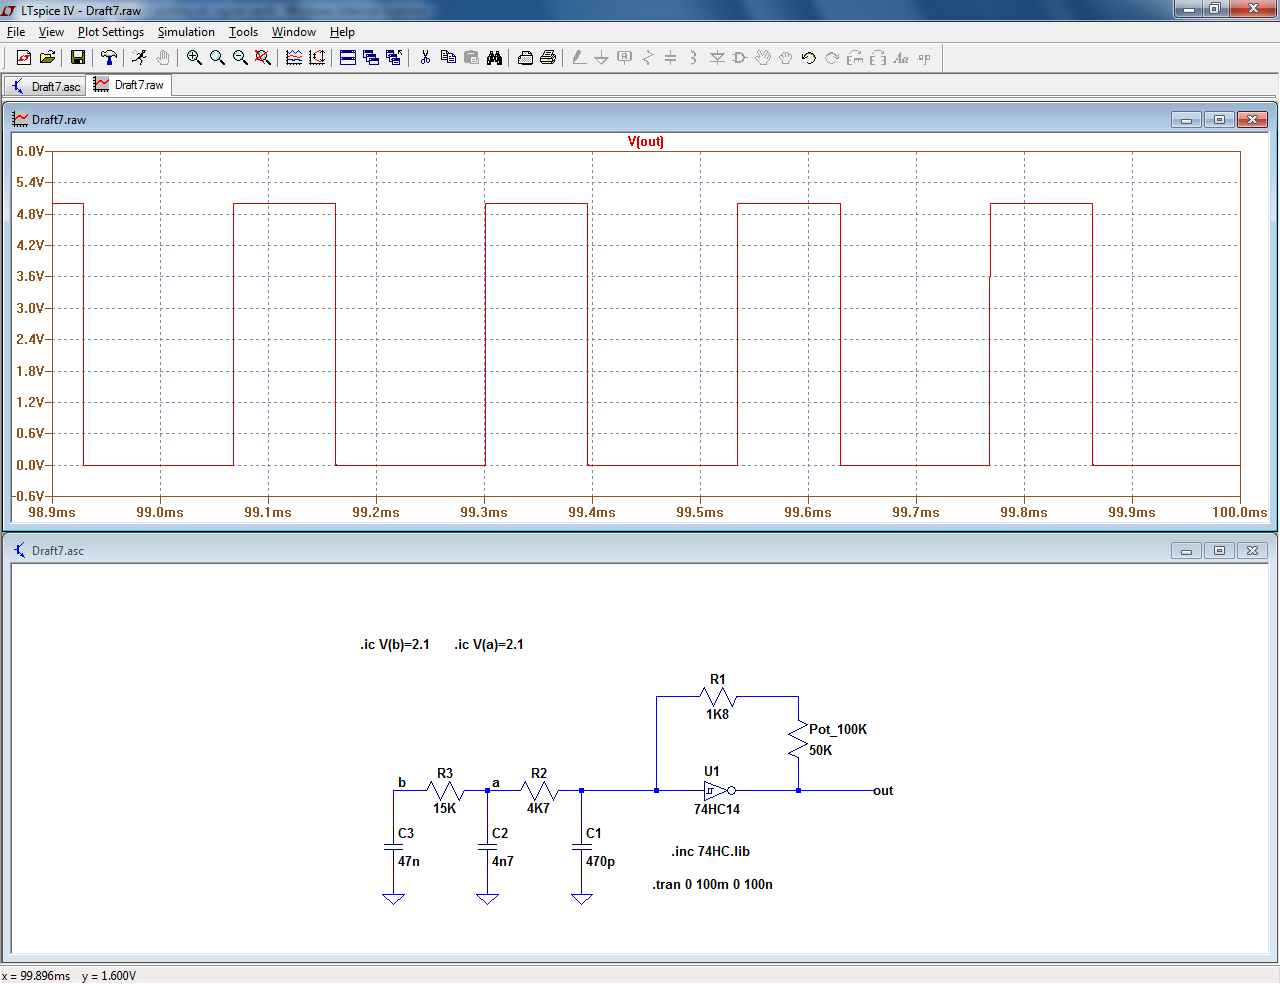1280x984 pixels.
Task: Click the Find binoculars icon
Action: pyautogui.click(x=494, y=58)
